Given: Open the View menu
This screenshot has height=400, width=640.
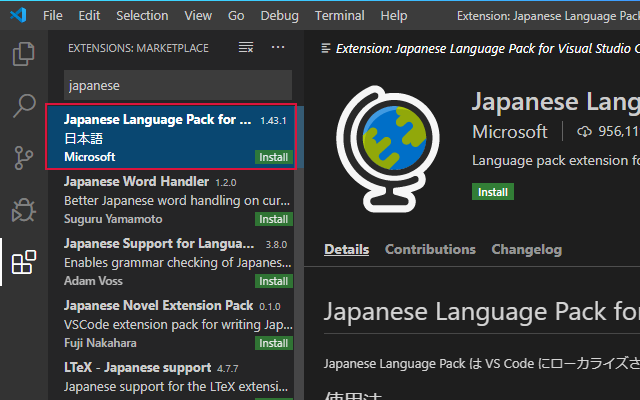Looking at the screenshot, I should click(198, 16).
